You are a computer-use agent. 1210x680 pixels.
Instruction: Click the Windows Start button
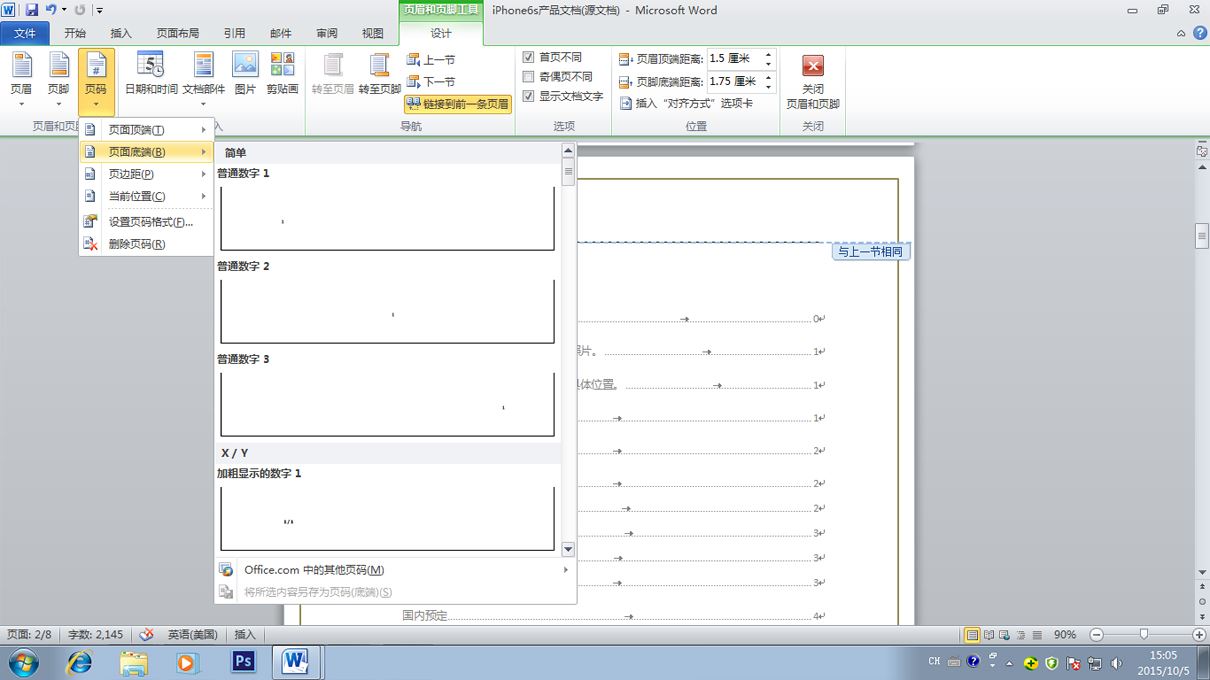[x=23, y=662]
